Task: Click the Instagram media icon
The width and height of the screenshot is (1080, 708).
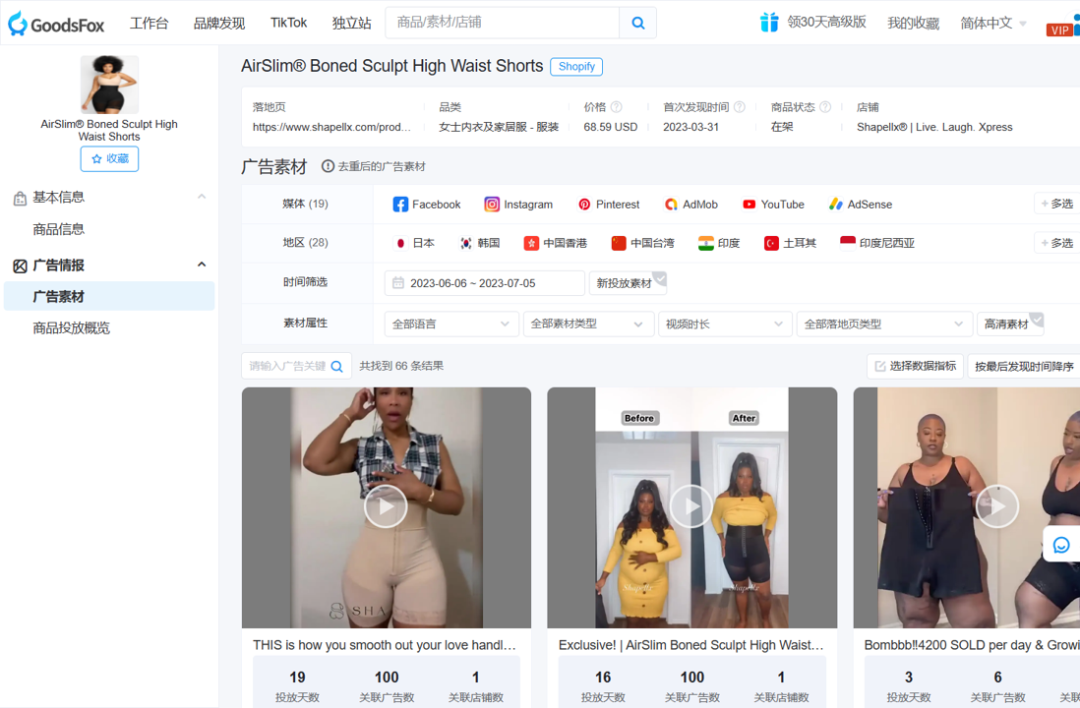Action: pyautogui.click(x=492, y=204)
